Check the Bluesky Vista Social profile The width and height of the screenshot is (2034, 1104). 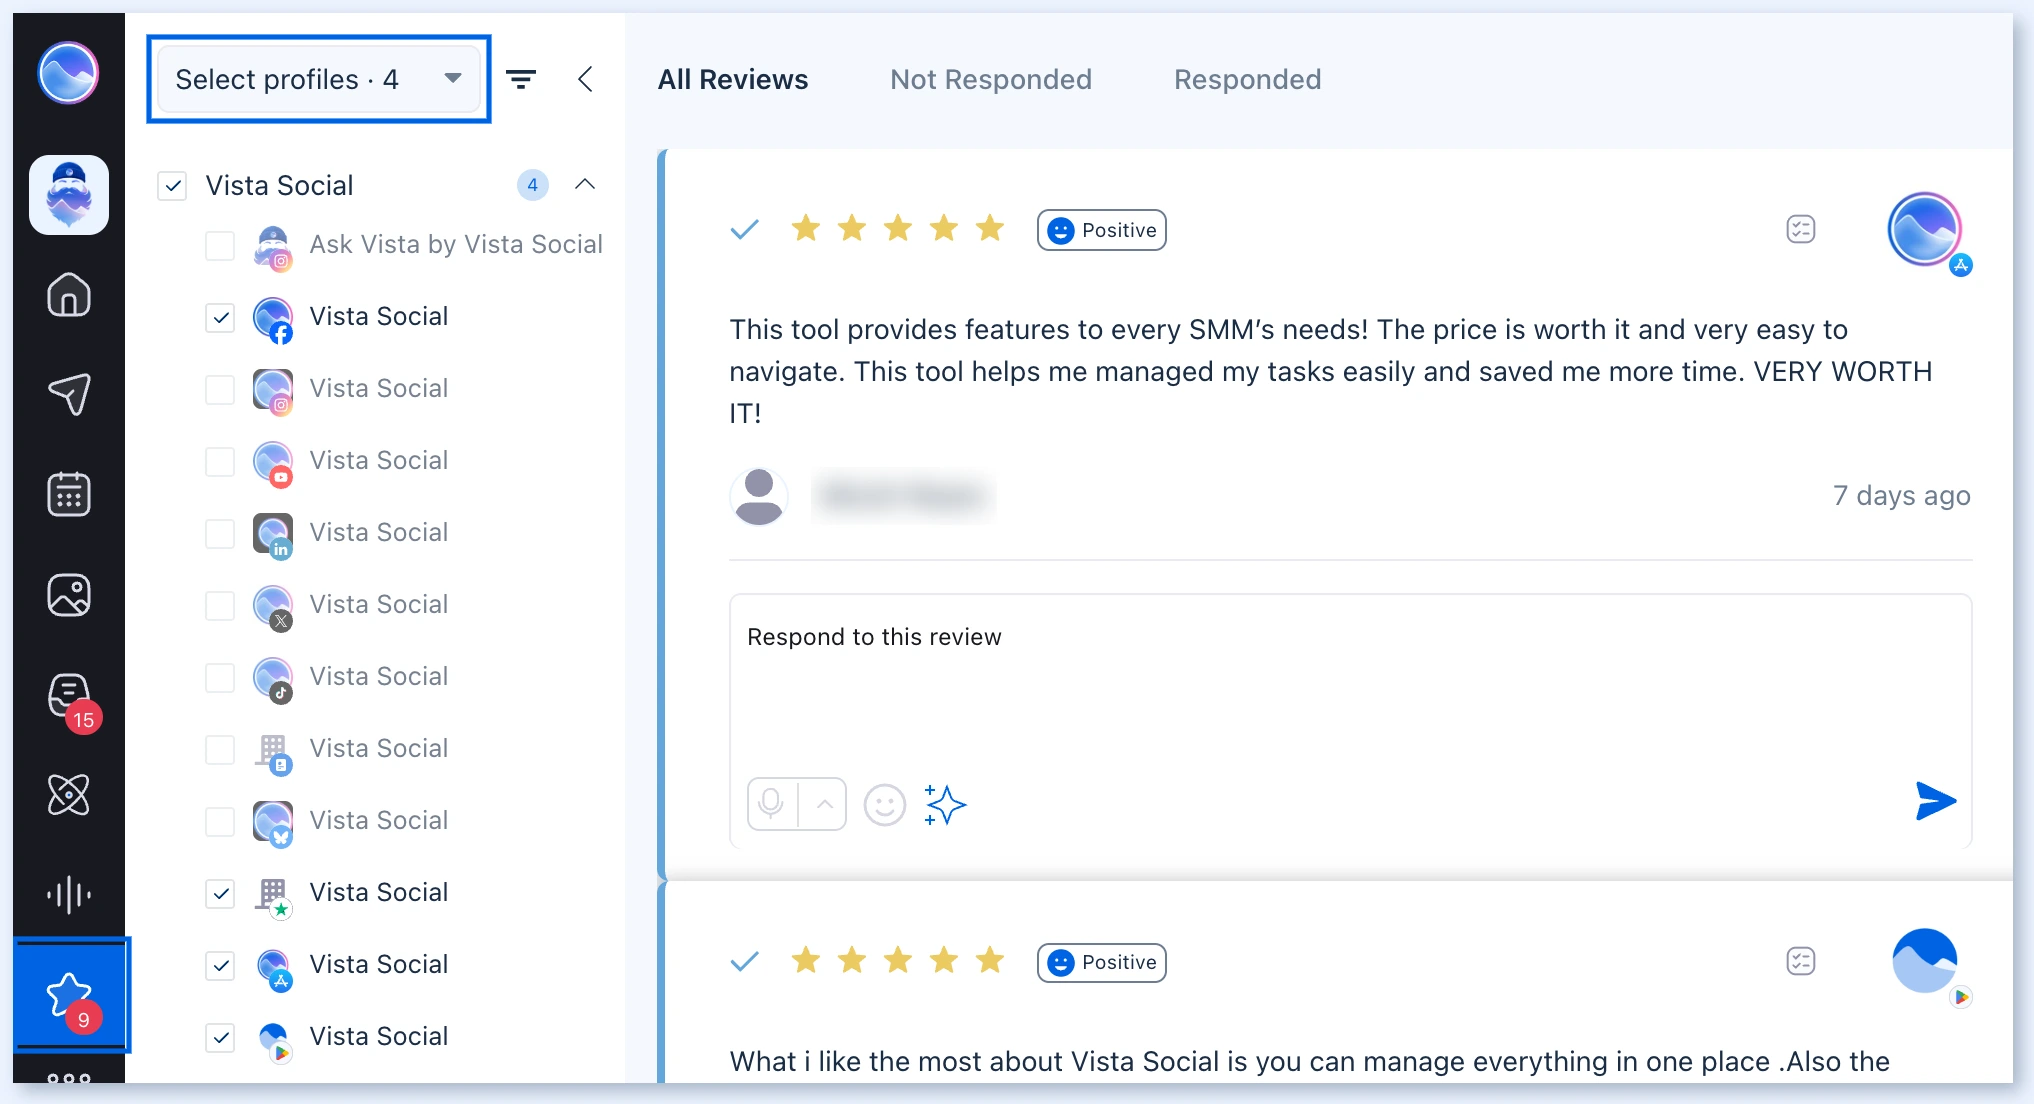220,822
